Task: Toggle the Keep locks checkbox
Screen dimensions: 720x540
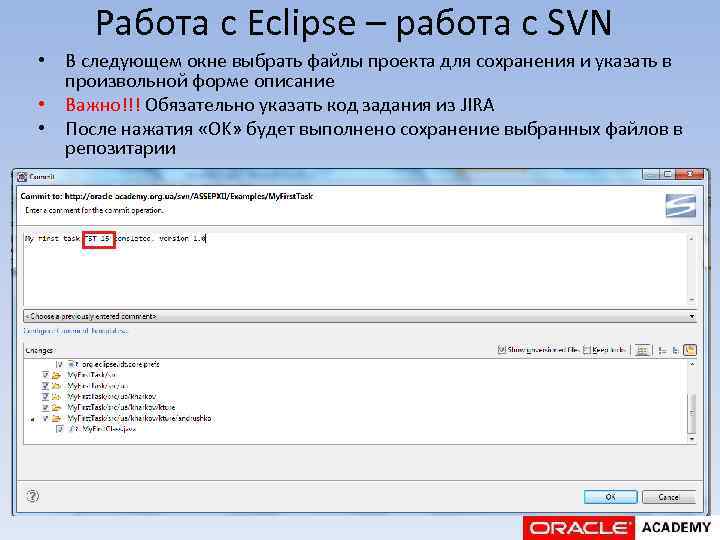Action: click(586, 350)
